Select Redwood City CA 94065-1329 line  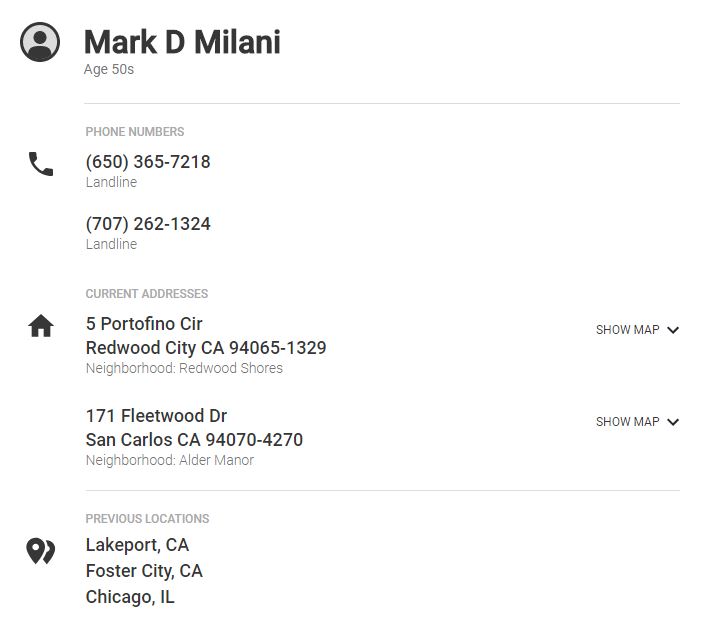[x=206, y=348]
